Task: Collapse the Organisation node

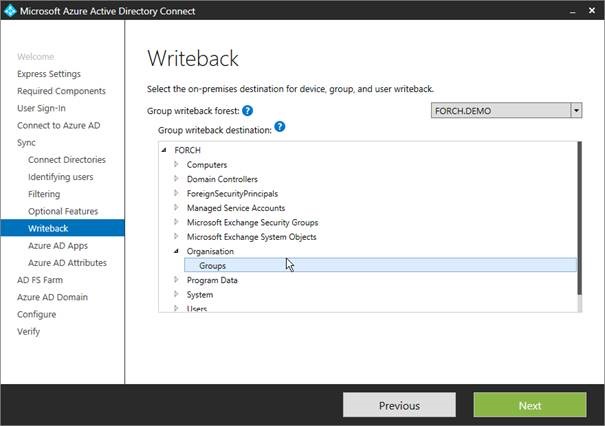Action: click(176, 251)
